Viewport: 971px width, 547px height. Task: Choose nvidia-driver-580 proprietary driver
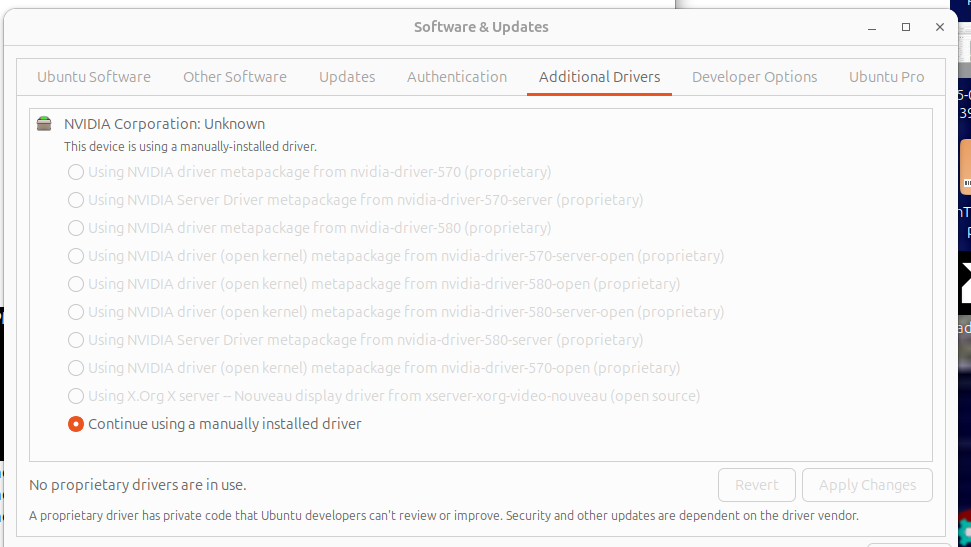click(x=76, y=228)
